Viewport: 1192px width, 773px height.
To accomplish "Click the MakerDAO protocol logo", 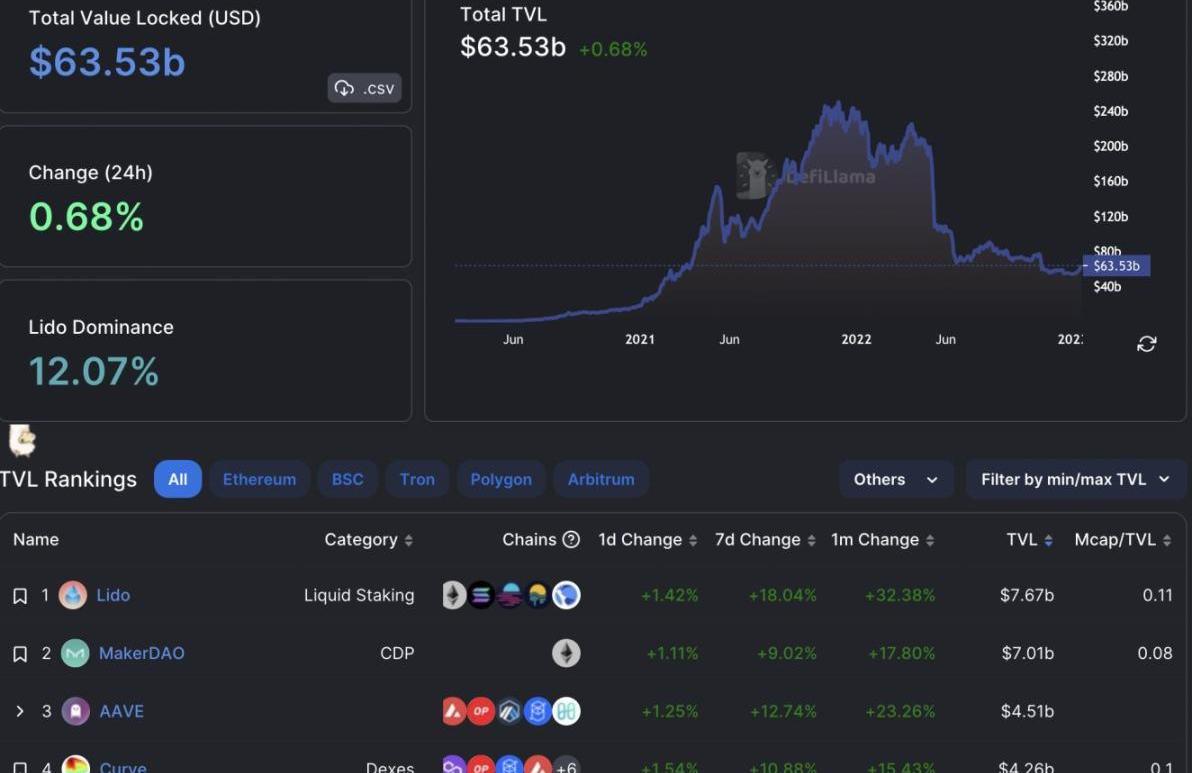I will pyautogui.click(x=75, y=654).
